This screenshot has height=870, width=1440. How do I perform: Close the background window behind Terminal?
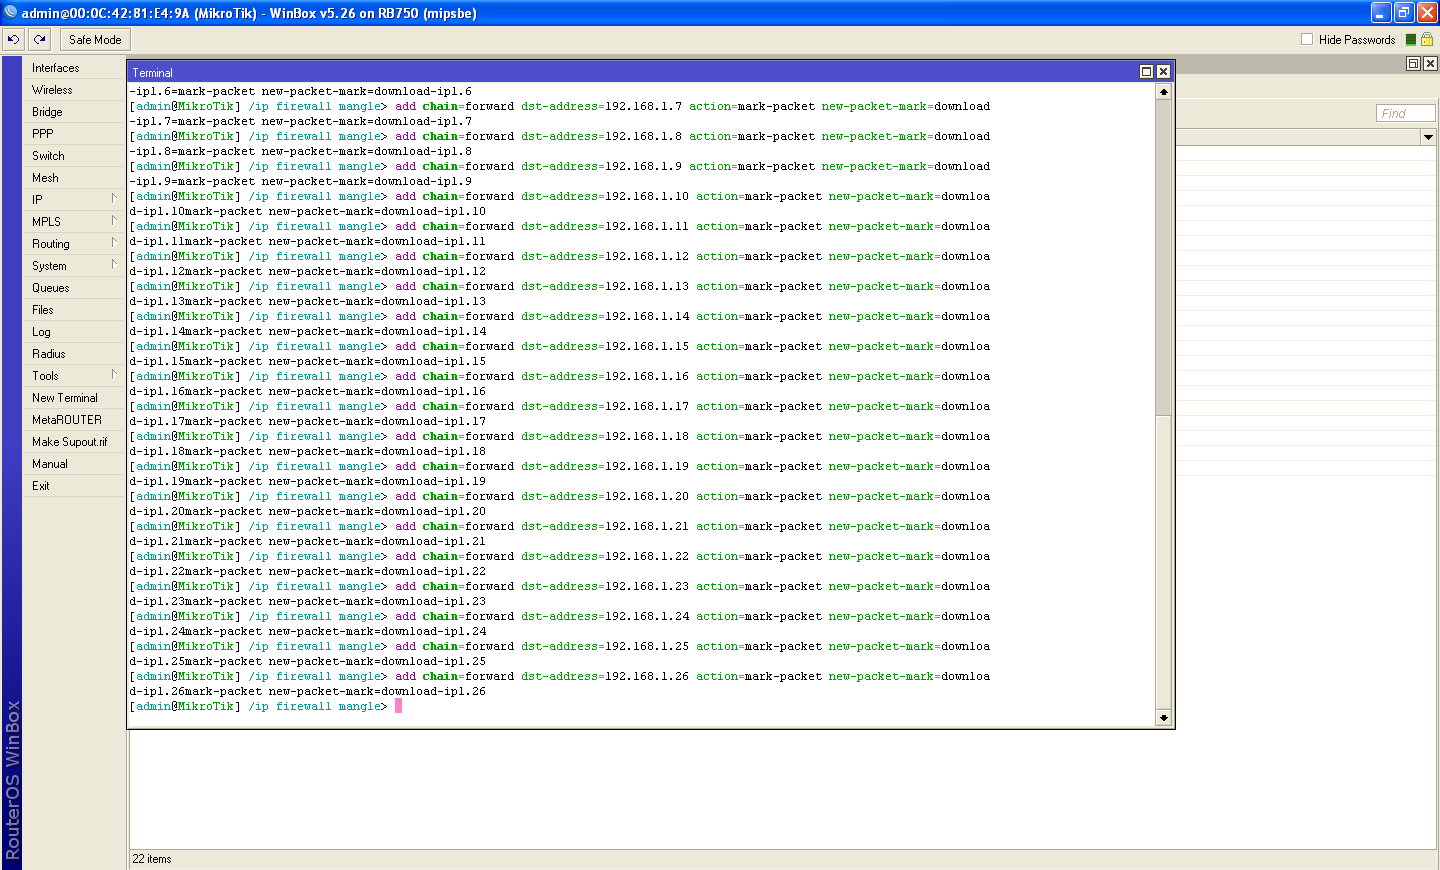[x=1430, y=63]
